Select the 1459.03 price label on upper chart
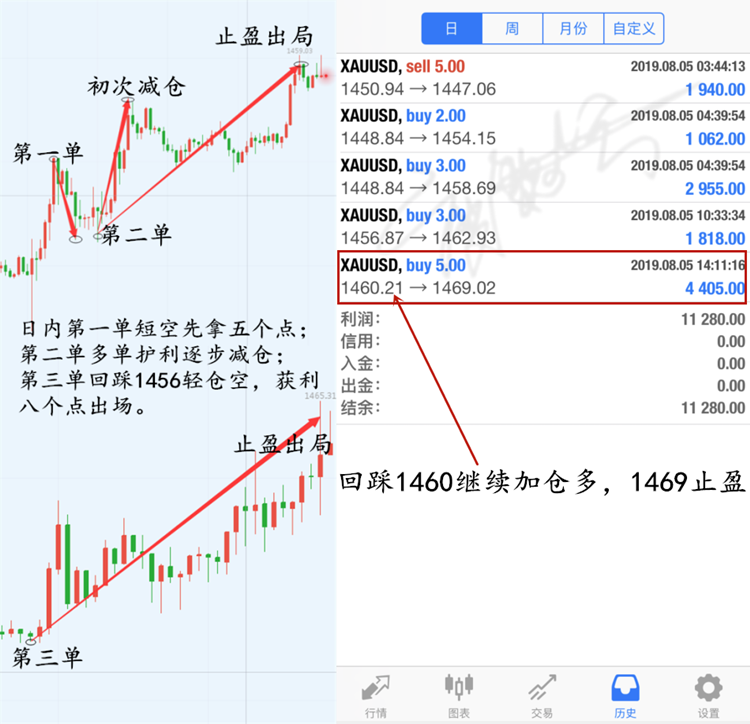This screenshot has height=724, width=750. pyautogui.click(x=299, y=51)
